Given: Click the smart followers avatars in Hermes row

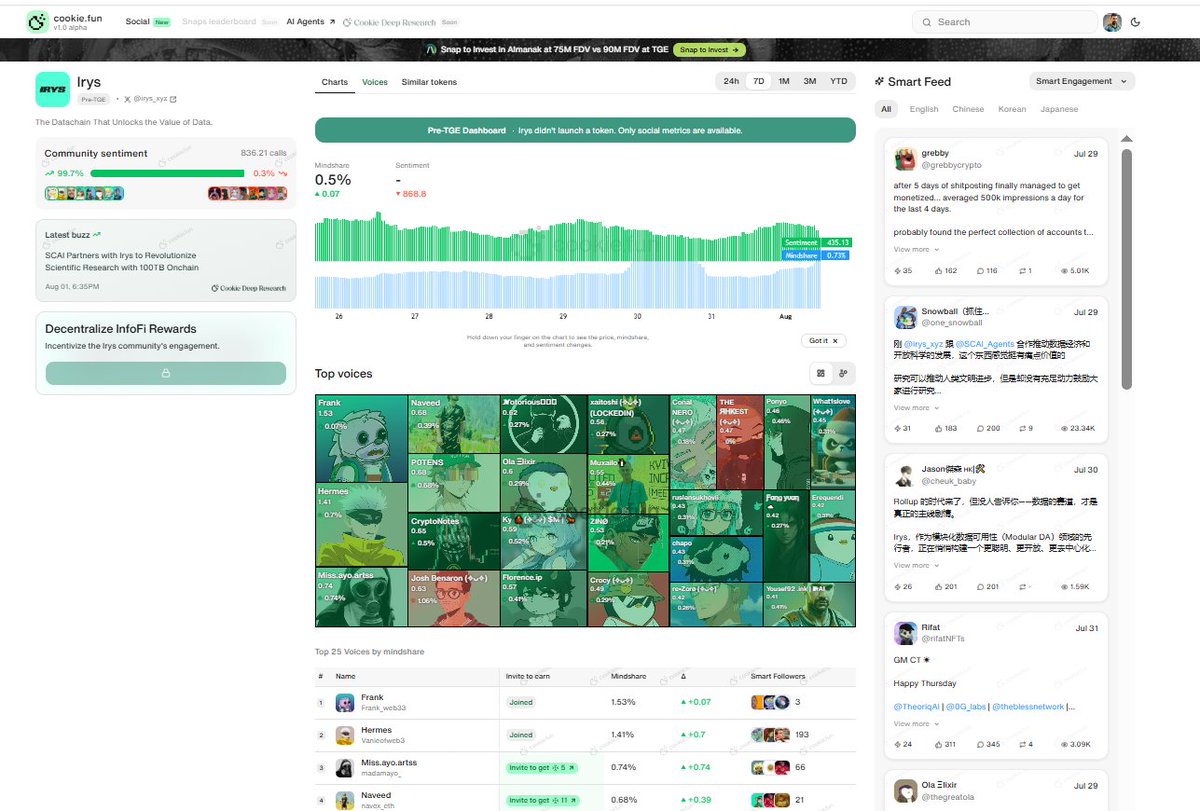Looking at the screenshot, I should click(x=770, y=735).
